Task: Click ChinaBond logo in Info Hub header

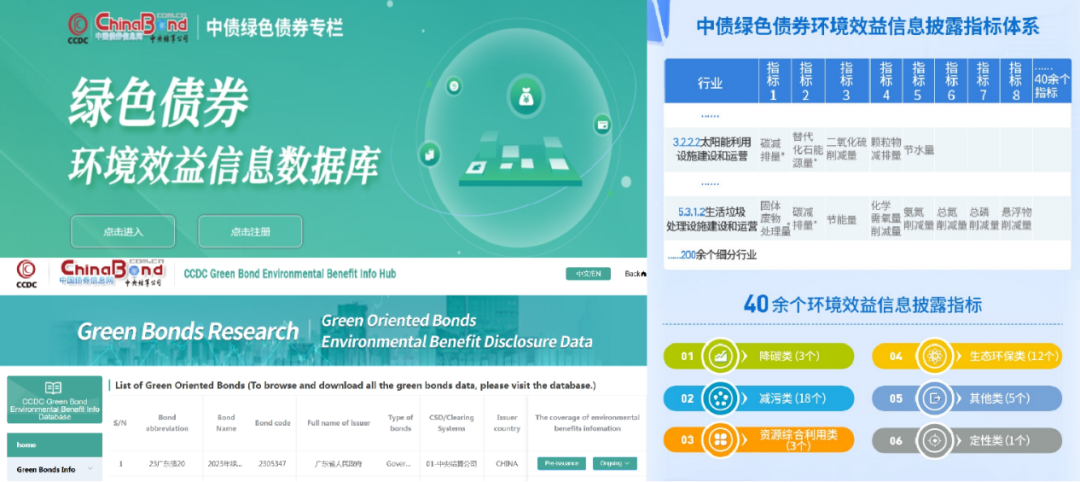Action: pos(110,273)
